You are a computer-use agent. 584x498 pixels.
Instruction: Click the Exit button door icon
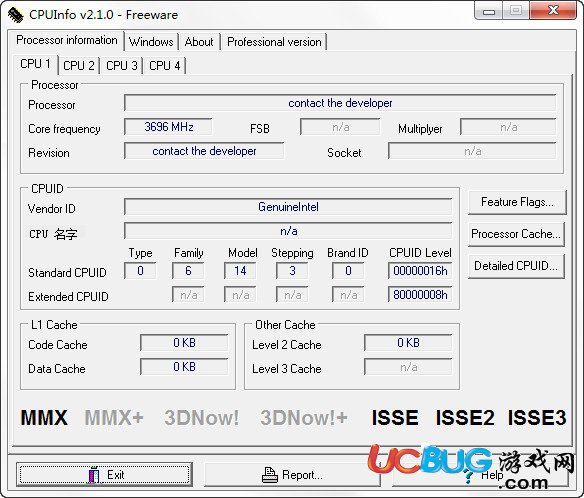point(94,474)
